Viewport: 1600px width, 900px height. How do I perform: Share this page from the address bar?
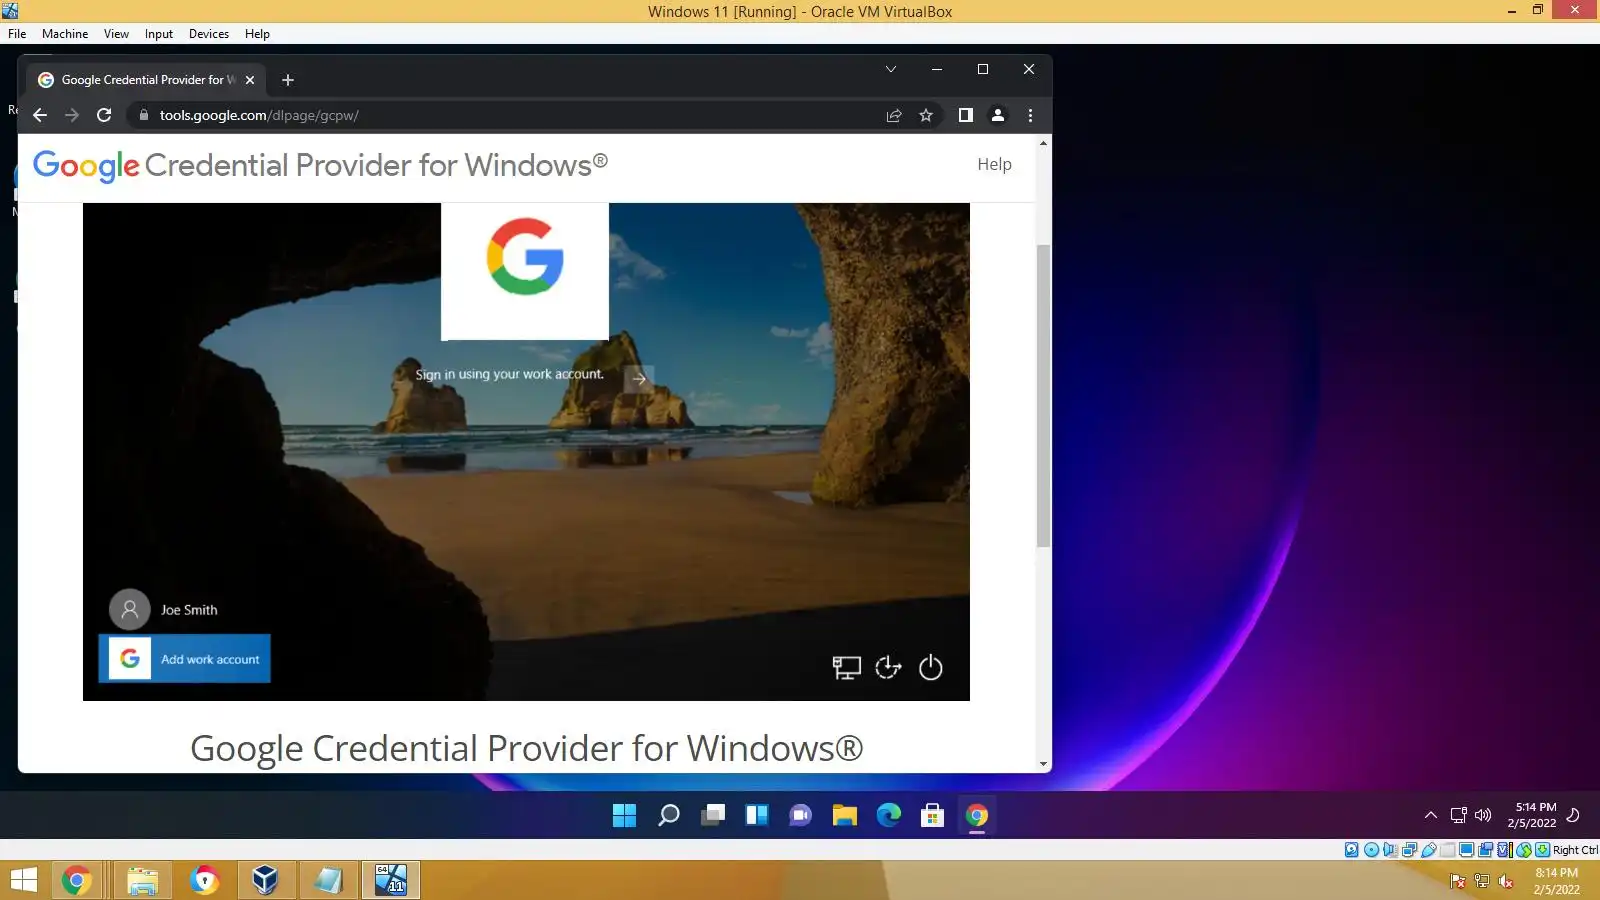[894, 115]
